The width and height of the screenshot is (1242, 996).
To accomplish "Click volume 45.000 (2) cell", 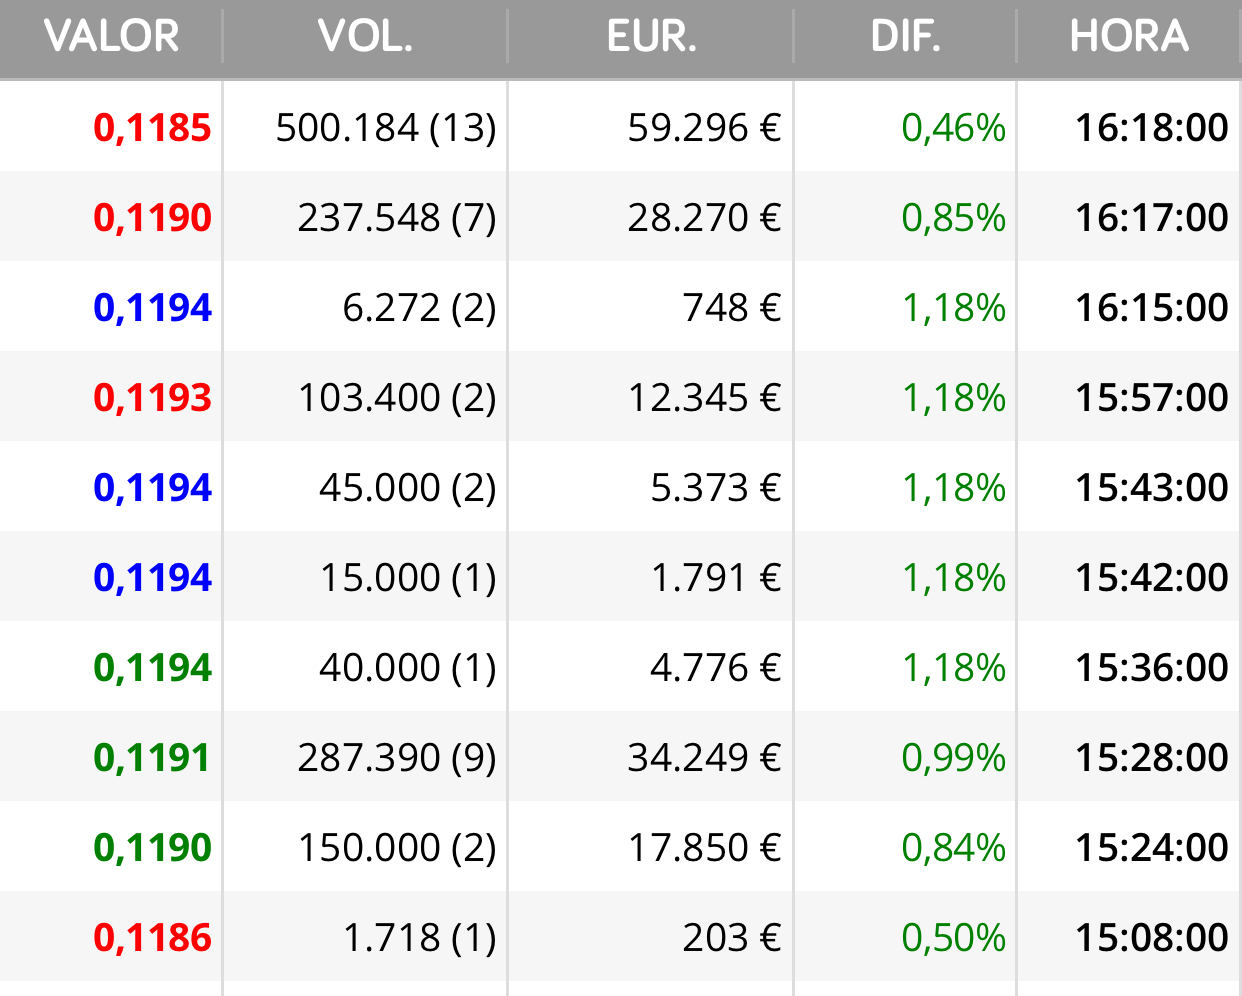I will tap(408, 488).
